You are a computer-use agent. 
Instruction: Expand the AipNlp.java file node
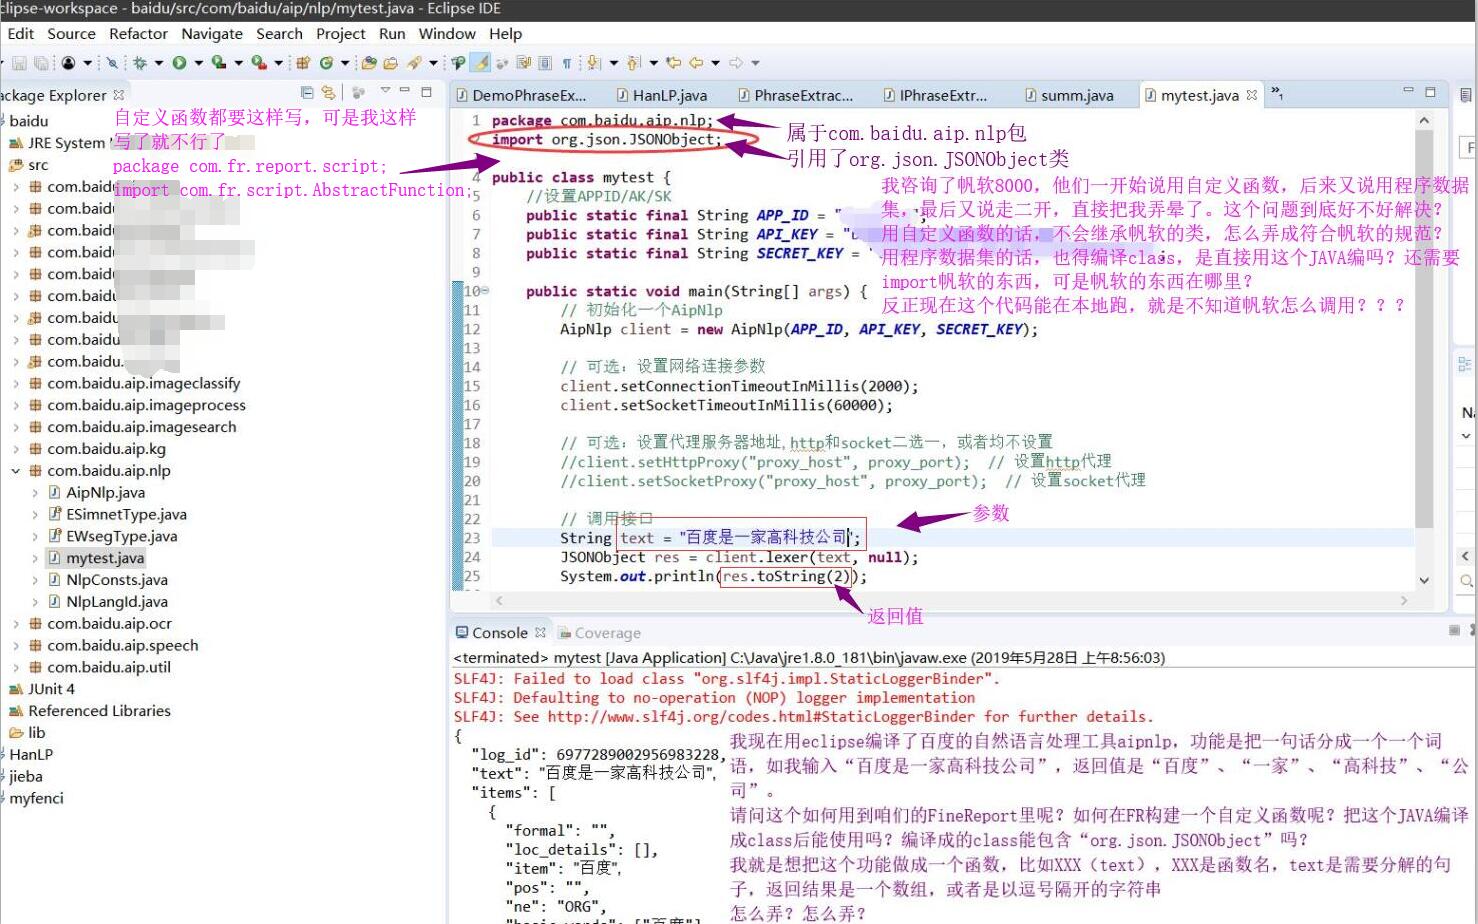click(35, 493)
